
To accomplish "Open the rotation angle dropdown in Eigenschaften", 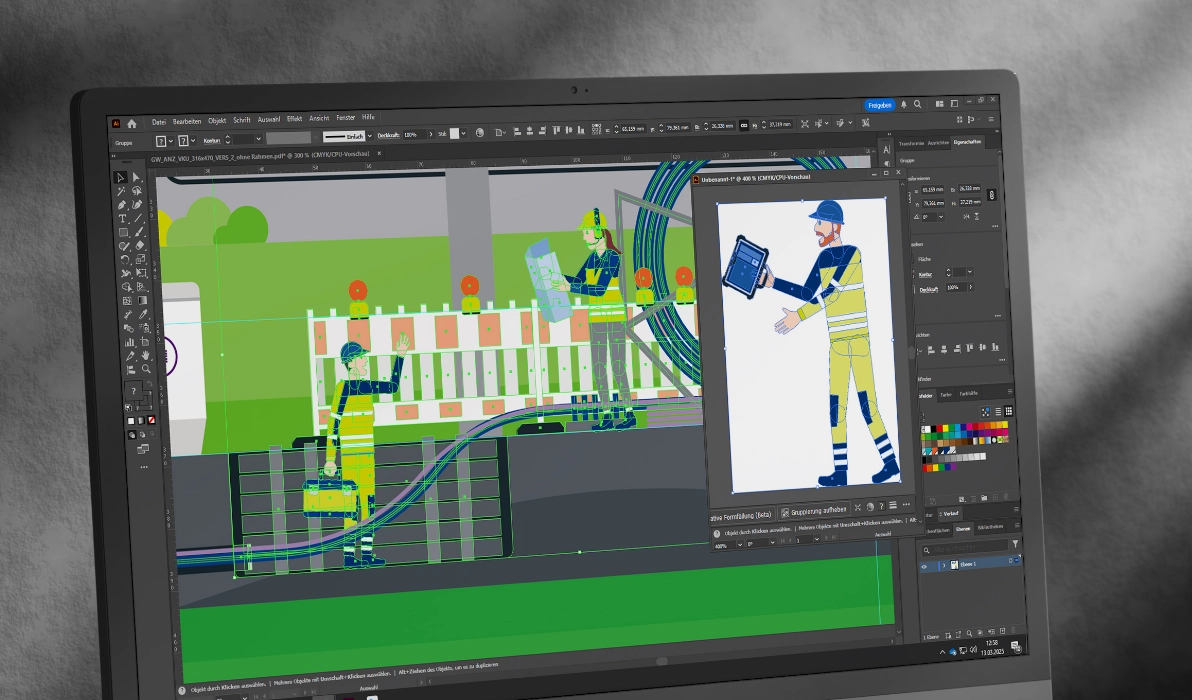I will [x=941, y=217].
